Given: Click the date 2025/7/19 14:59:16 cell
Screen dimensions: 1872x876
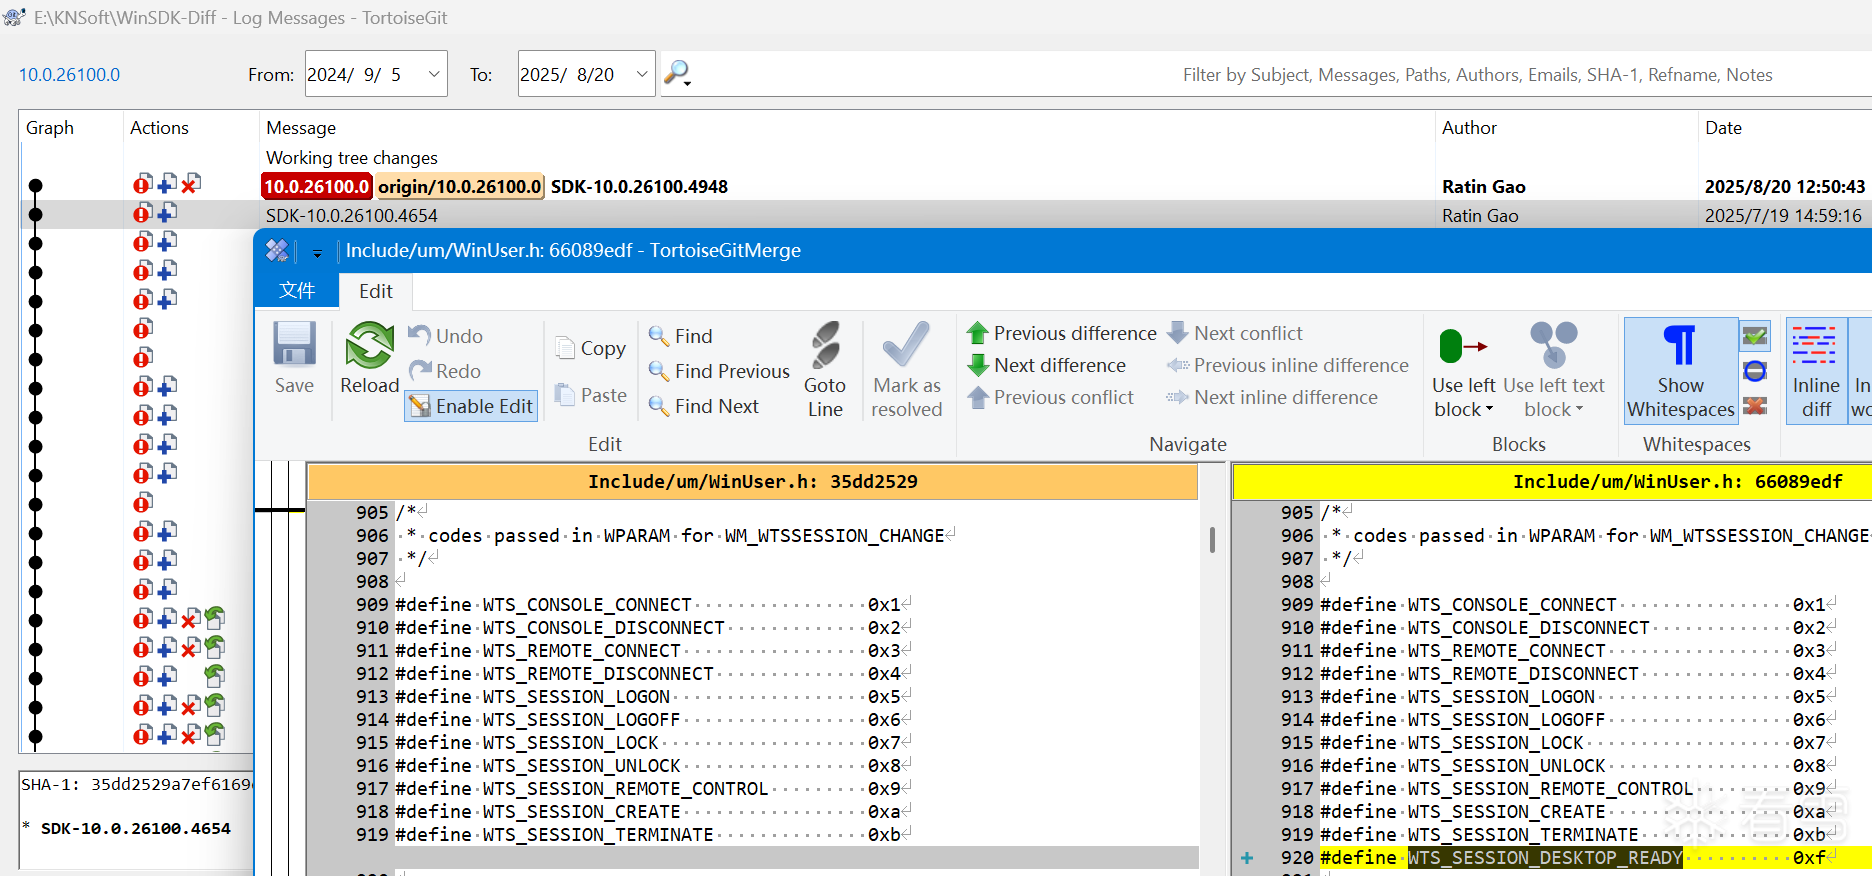Looking at the screenshot, I should (x=1783, y=216).
